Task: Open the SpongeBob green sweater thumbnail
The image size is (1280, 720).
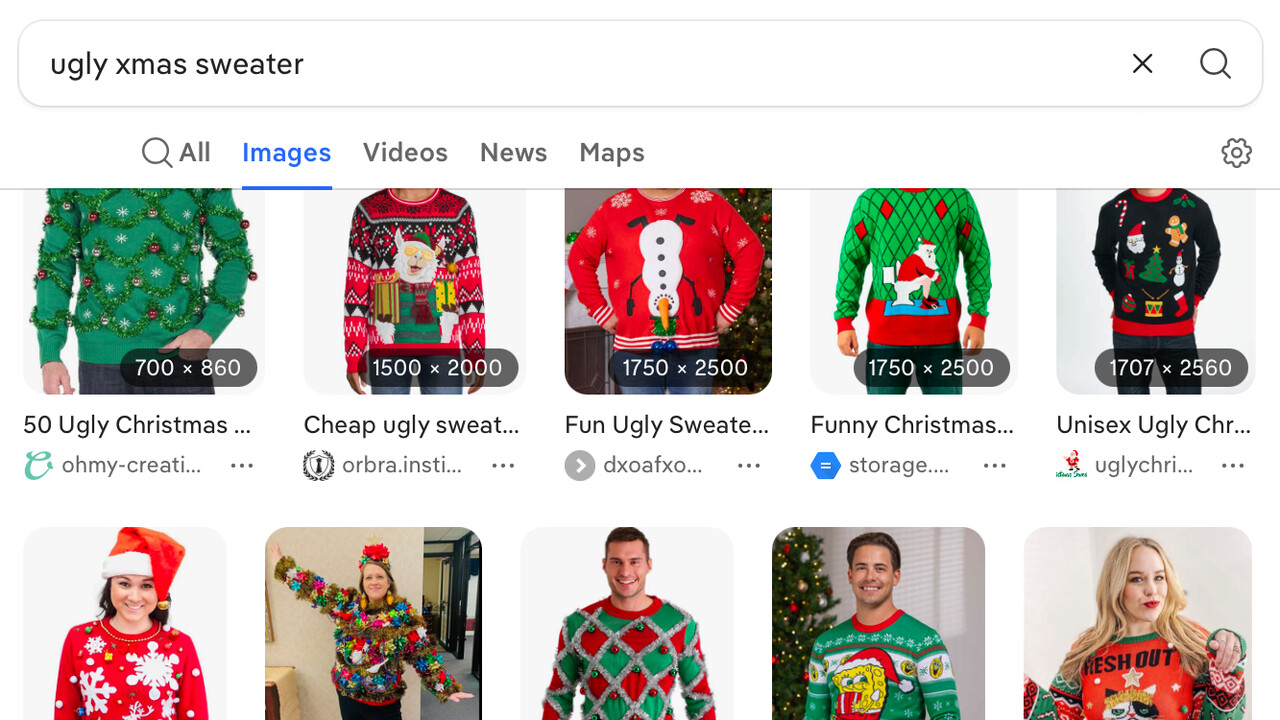Action: (x=878, y=624)
